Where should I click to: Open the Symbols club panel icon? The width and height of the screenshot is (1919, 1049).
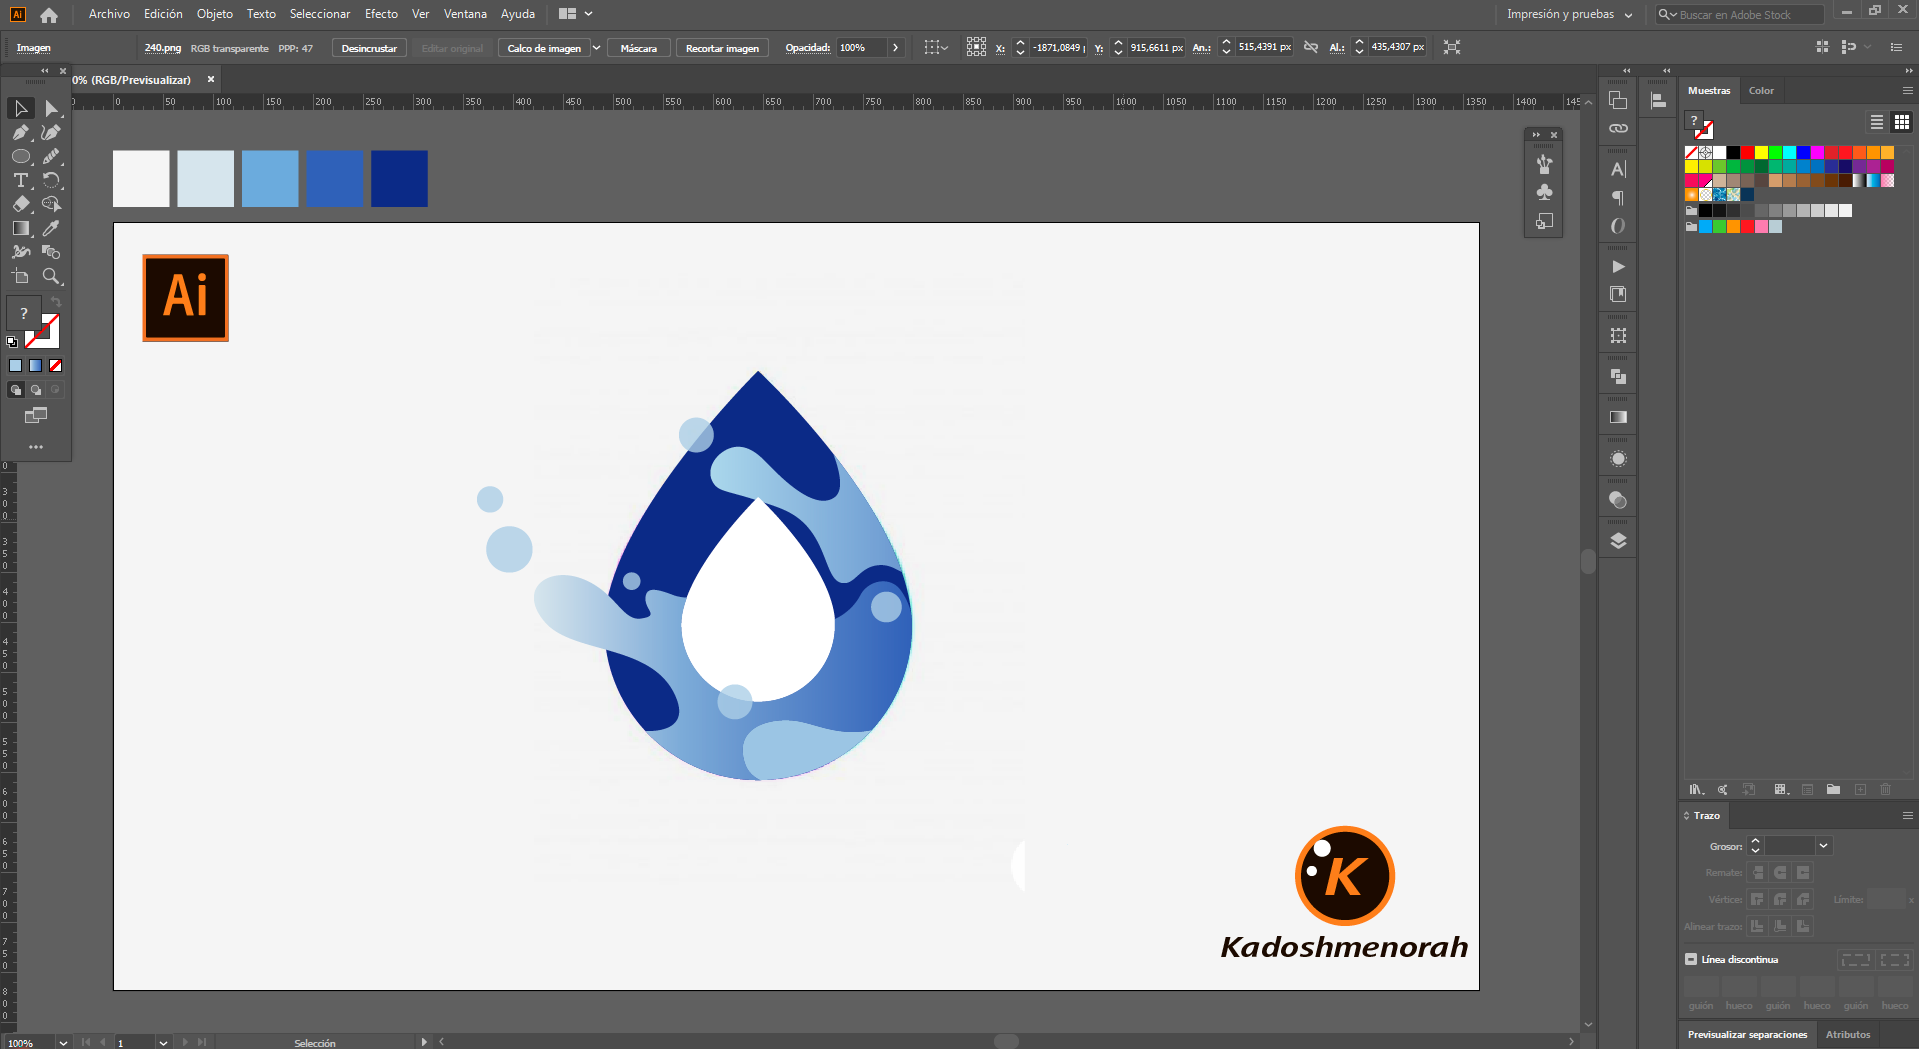click(x=1545, y=192)
